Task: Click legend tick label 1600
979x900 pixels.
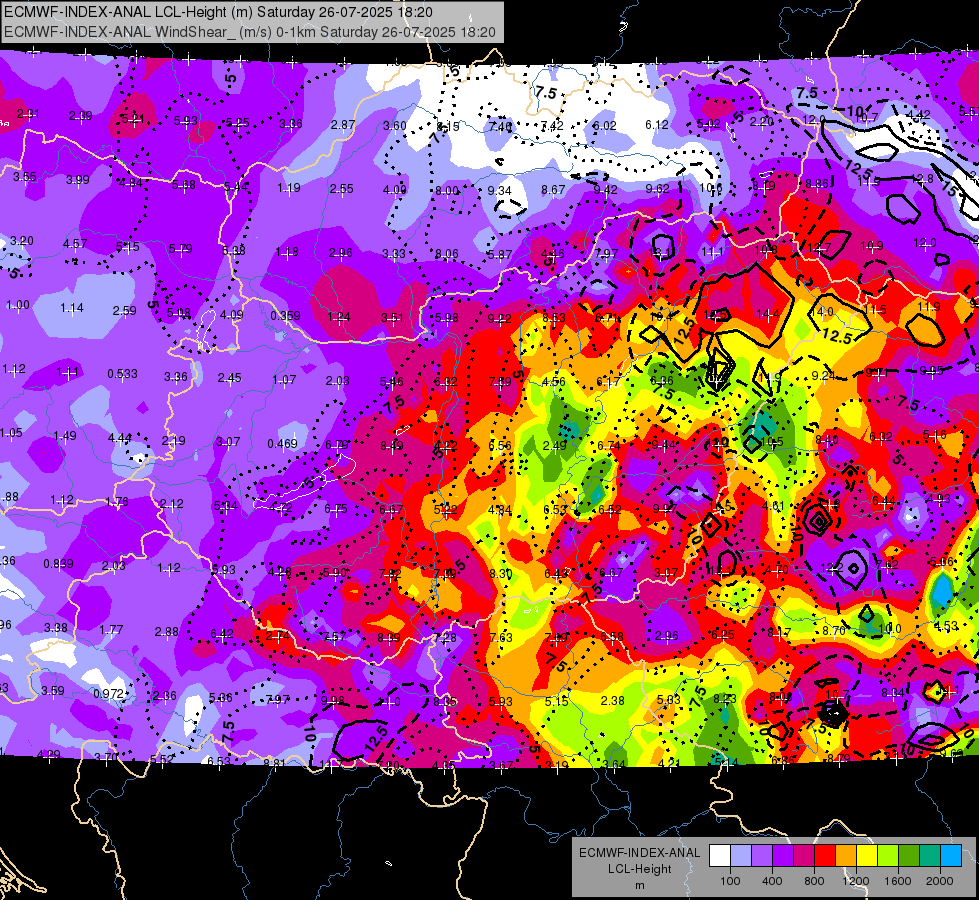Action: [x=898, y=881]
